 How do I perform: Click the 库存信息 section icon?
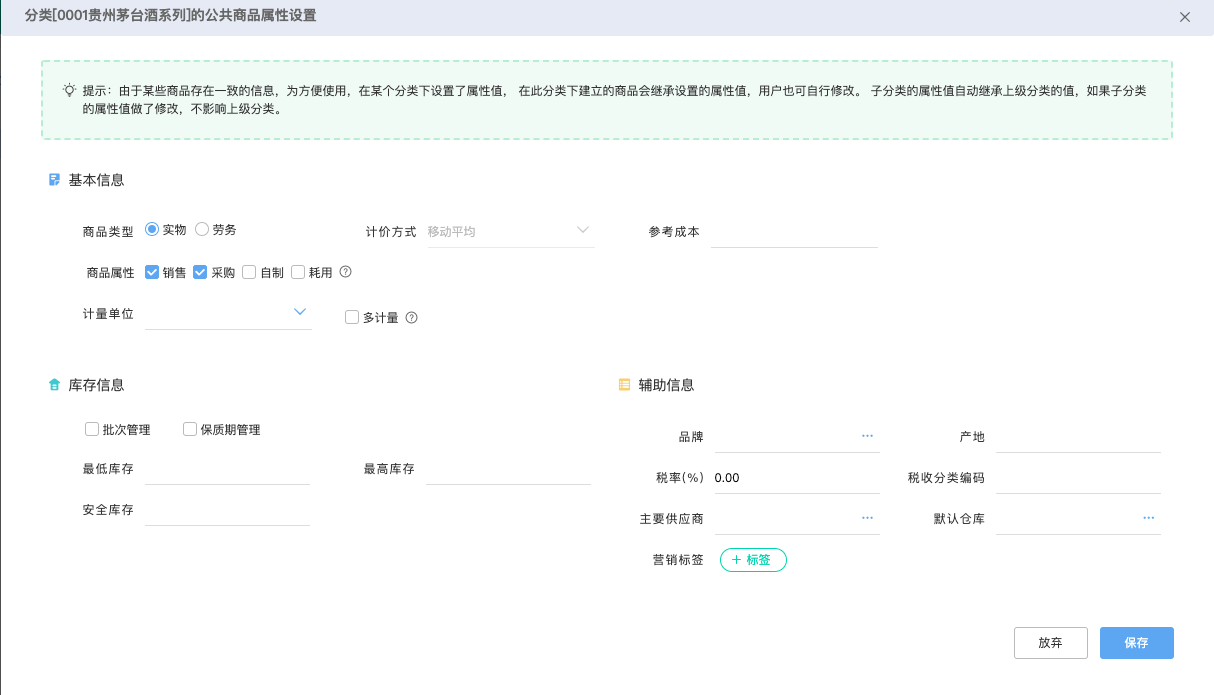[x=54, y=385]
